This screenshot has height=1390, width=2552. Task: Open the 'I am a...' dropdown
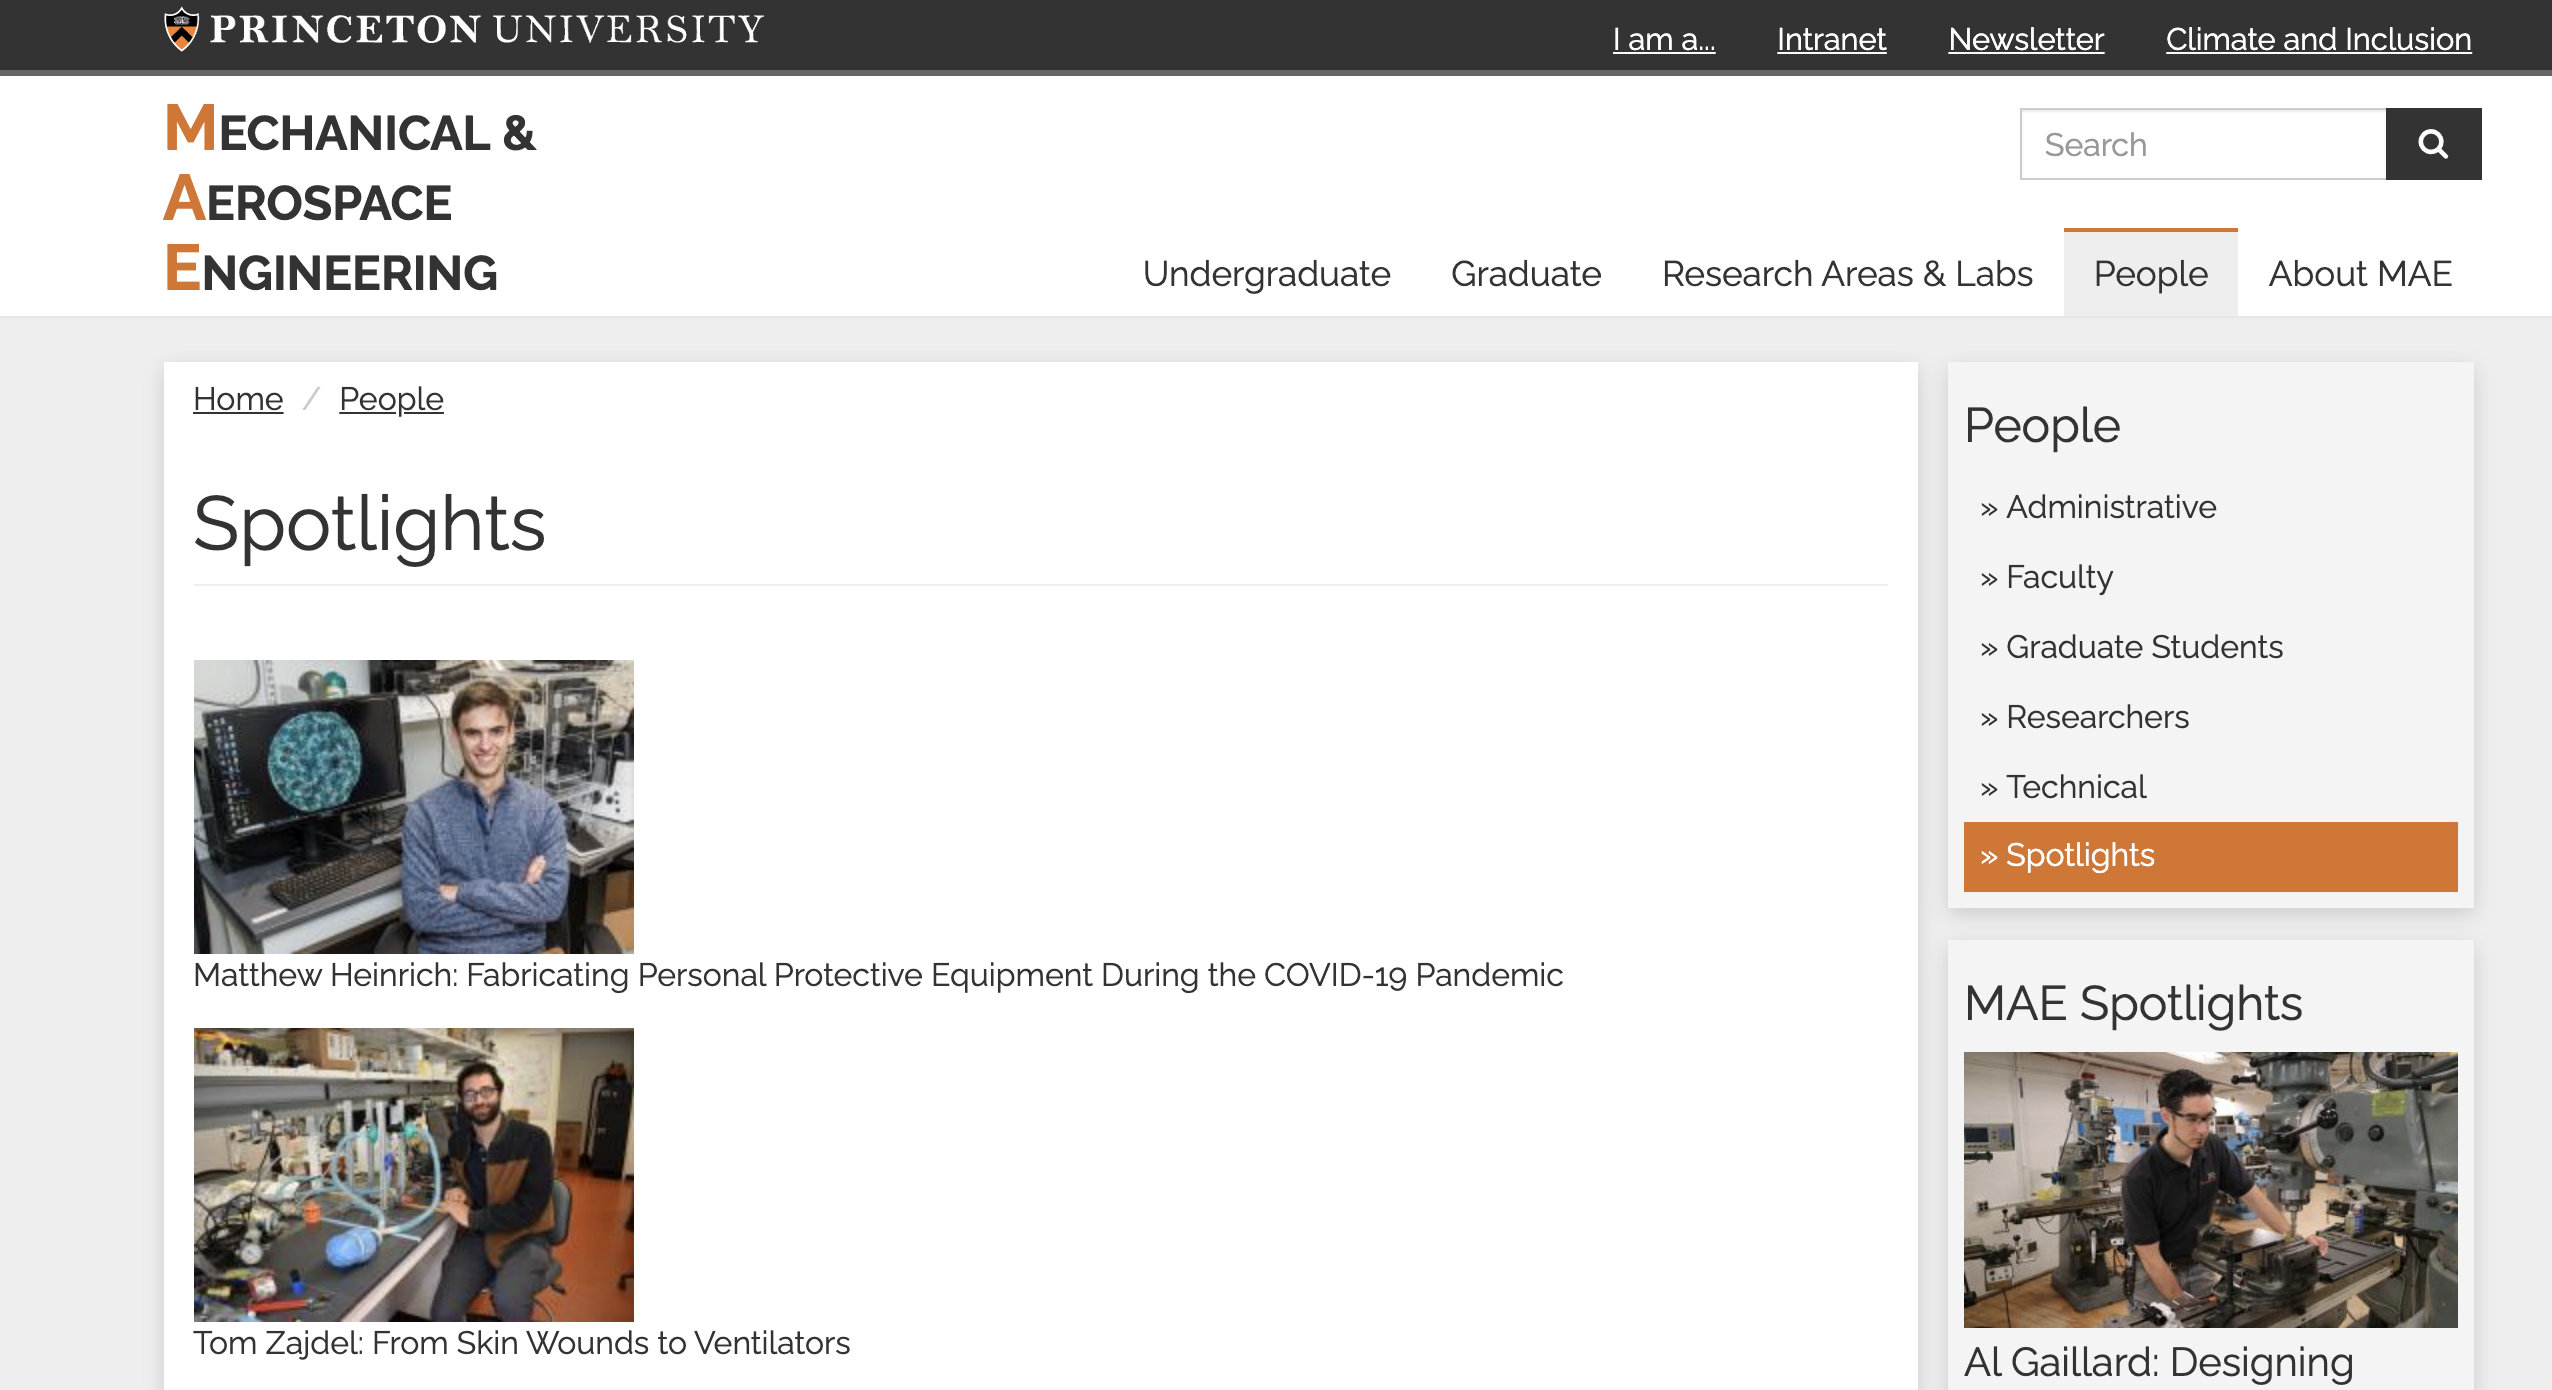(x=1663, y=39)
